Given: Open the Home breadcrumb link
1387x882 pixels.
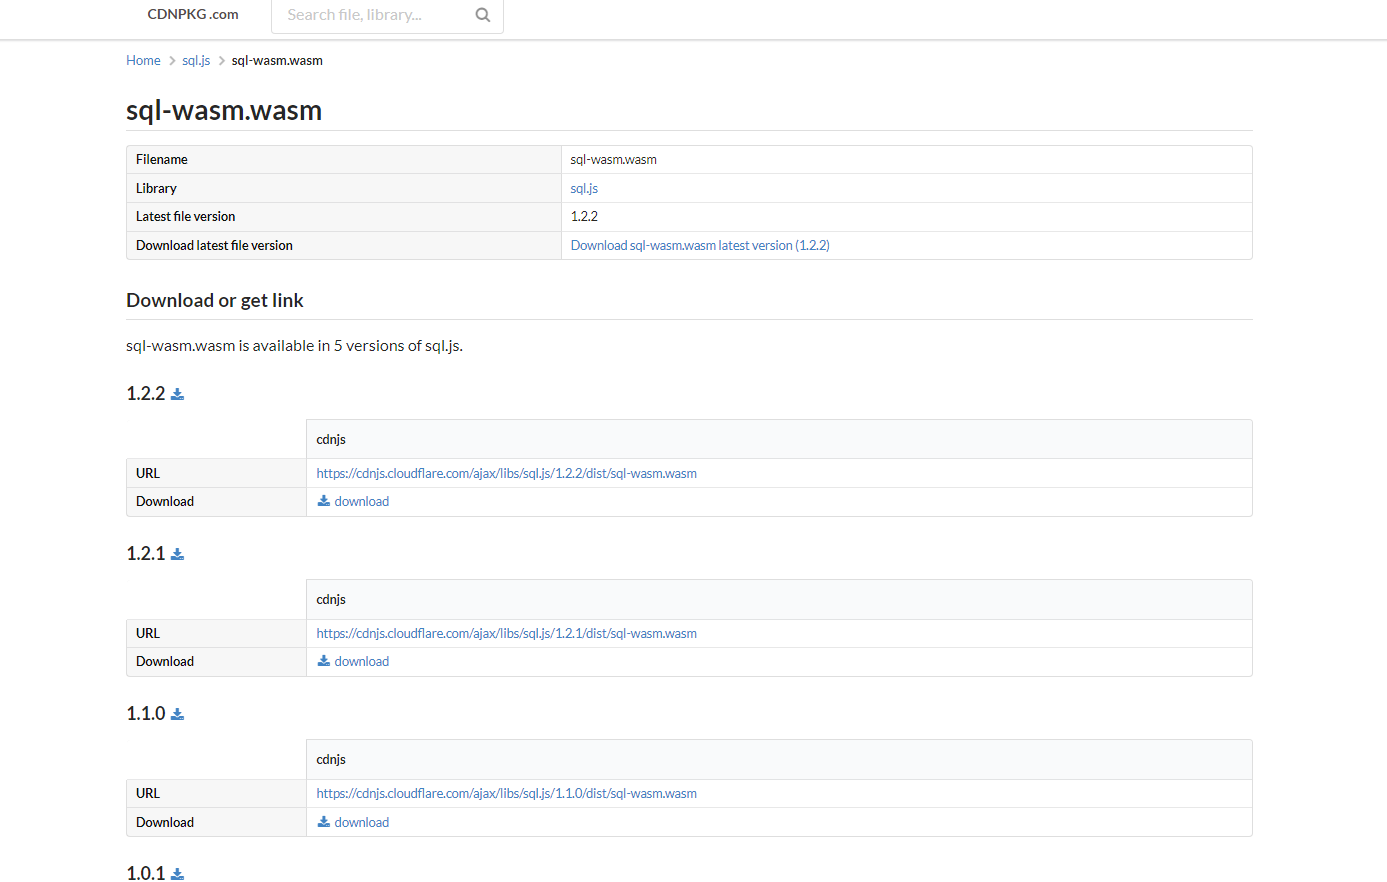Looking at the screenshot, I should [x=143, y=60].
